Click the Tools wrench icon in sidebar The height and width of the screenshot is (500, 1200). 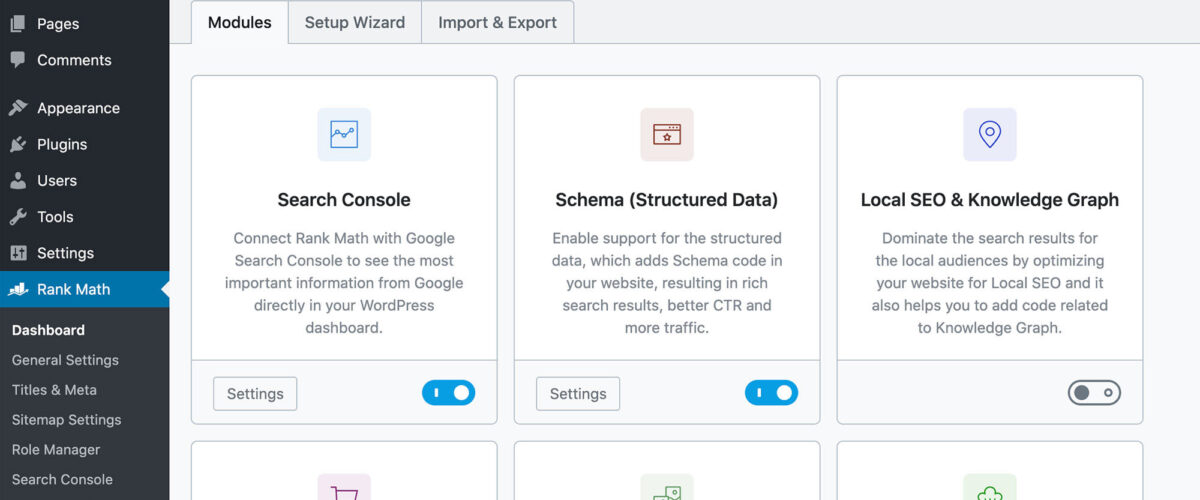(x=18, y=216)
